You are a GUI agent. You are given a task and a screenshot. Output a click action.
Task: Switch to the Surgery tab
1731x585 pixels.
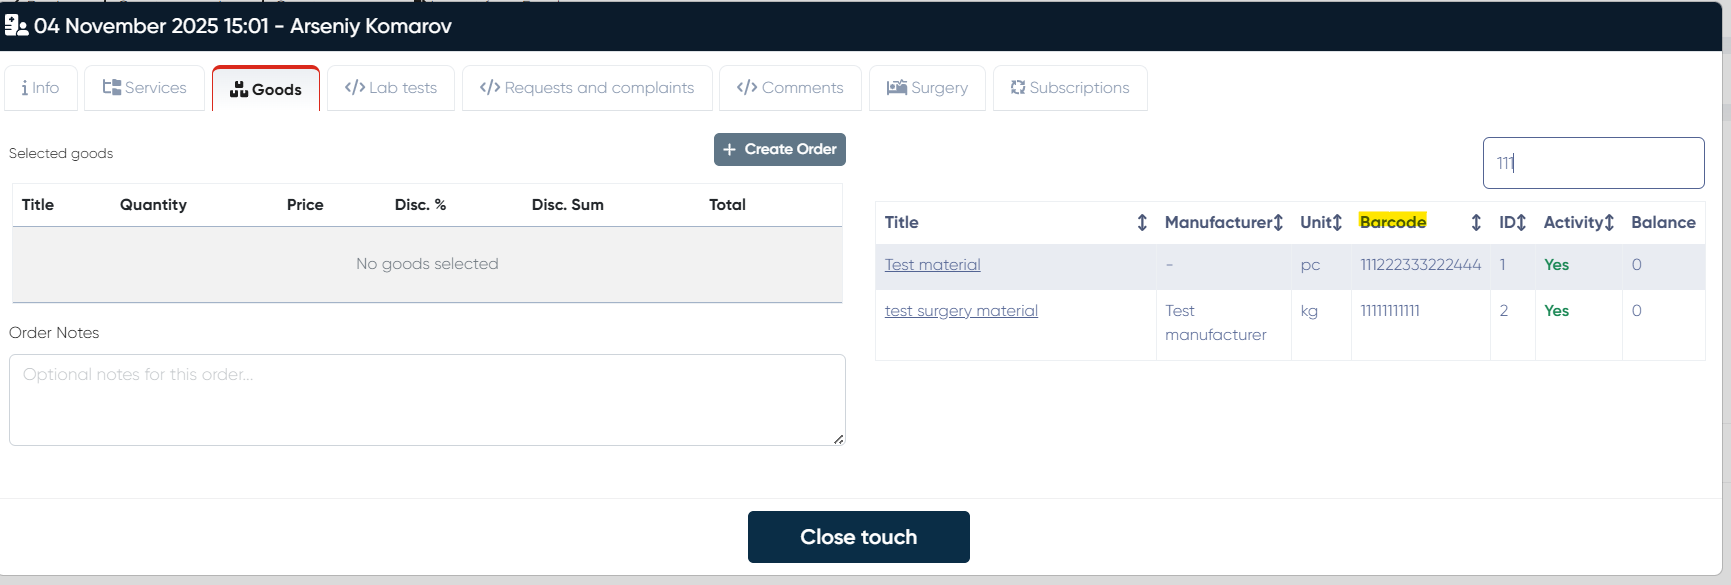point(927,88)
